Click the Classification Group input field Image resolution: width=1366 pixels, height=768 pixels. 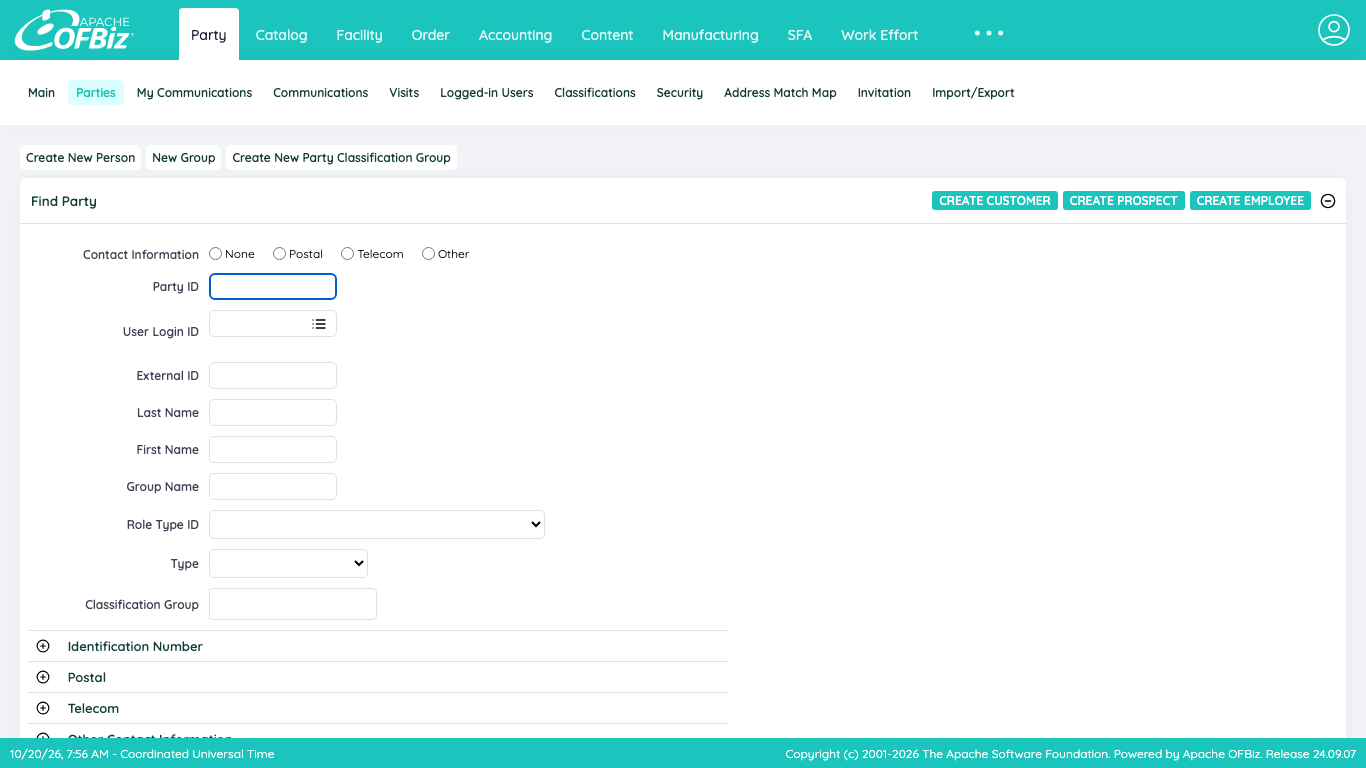click(293, 604)
